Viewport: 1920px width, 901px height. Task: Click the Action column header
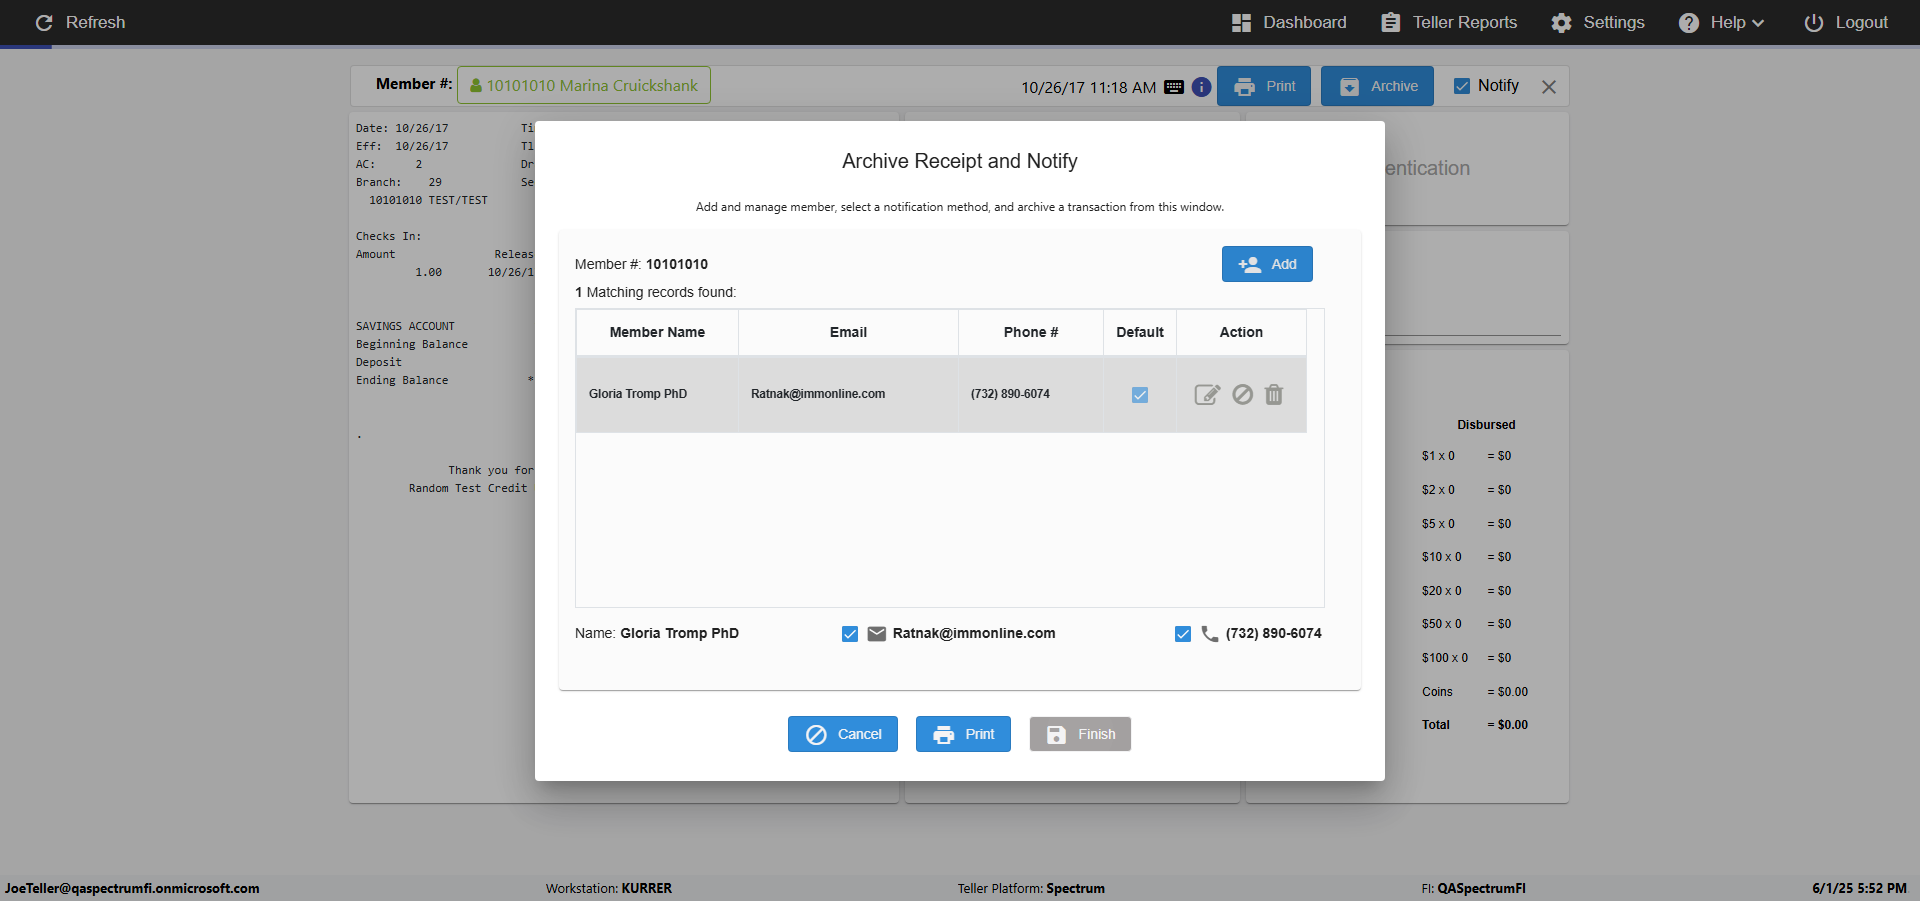1241,332
